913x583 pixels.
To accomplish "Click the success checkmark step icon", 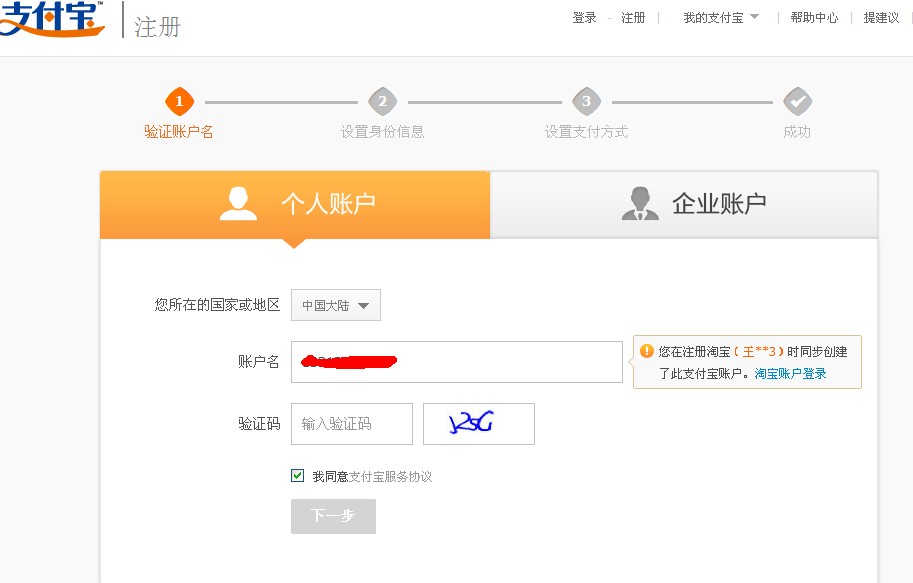I will click(797, 101).
